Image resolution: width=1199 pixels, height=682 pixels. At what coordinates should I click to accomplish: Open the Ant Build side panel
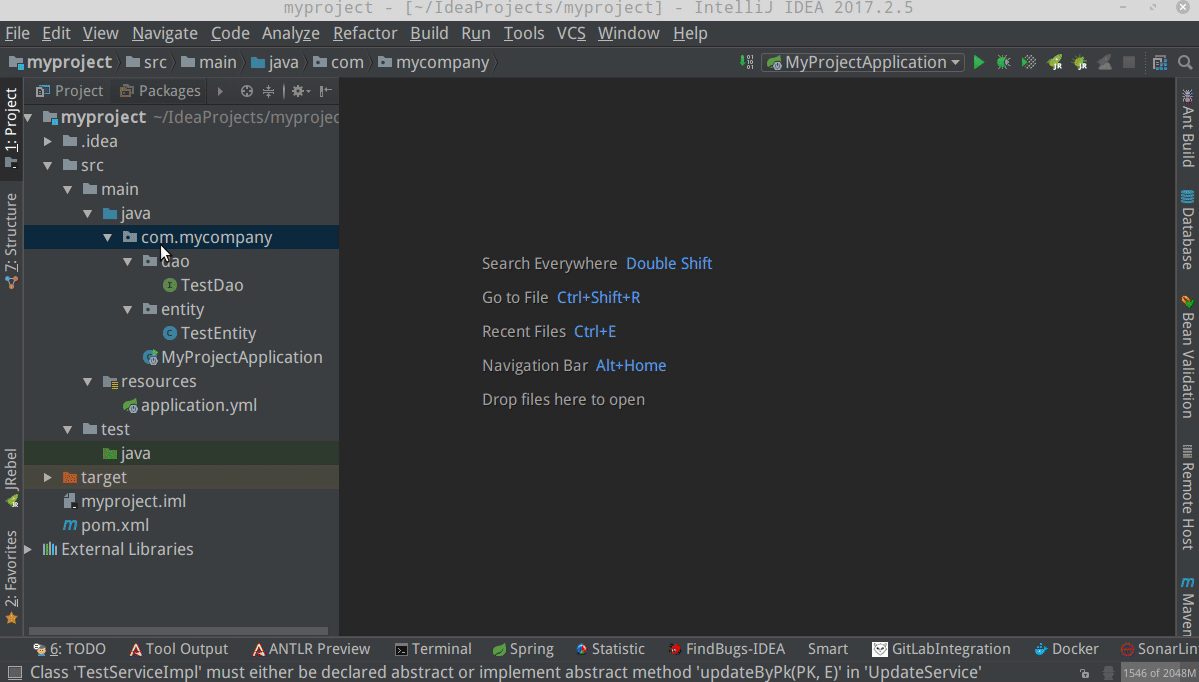[1188, 128]
